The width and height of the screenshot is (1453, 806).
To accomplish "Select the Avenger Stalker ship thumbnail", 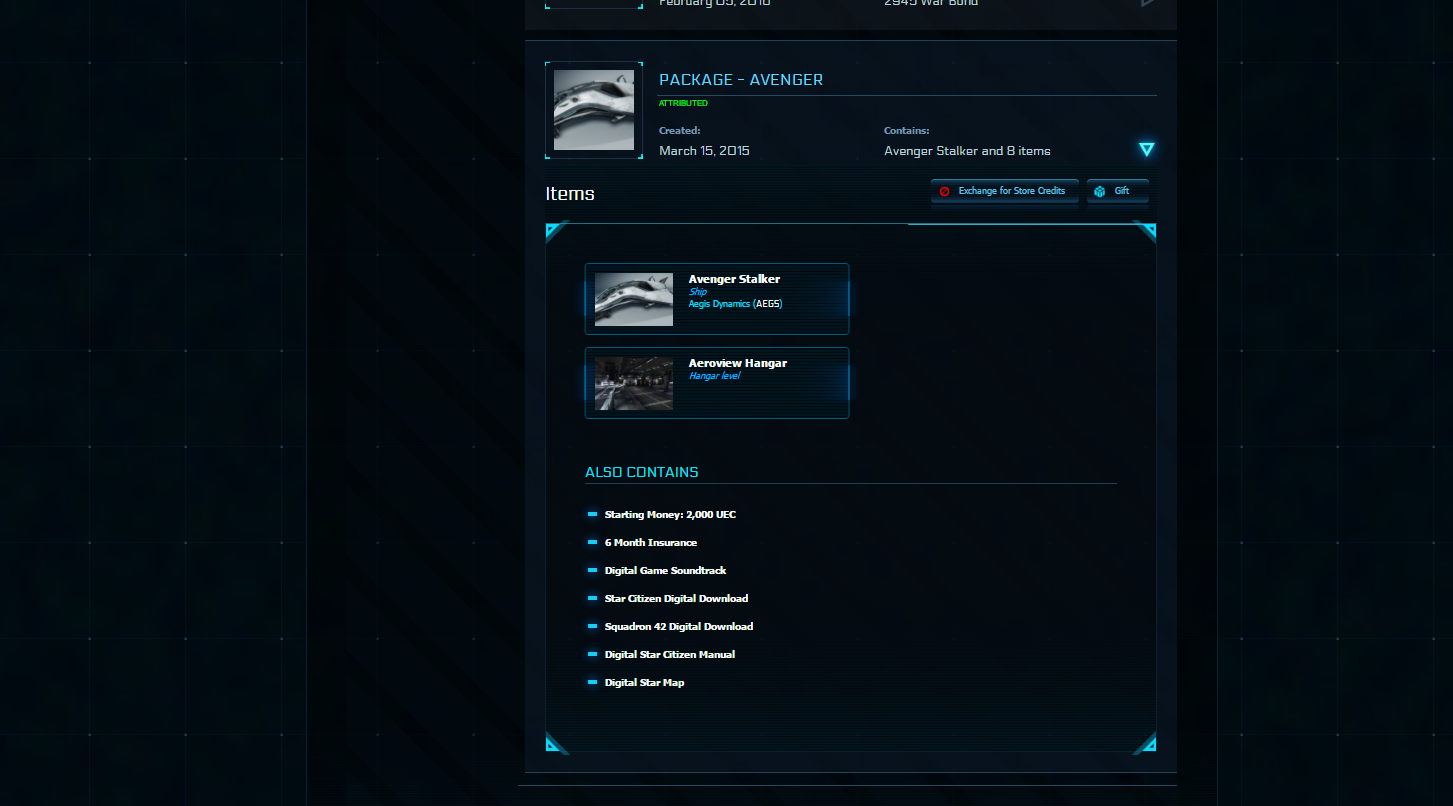I will [634, 299].
